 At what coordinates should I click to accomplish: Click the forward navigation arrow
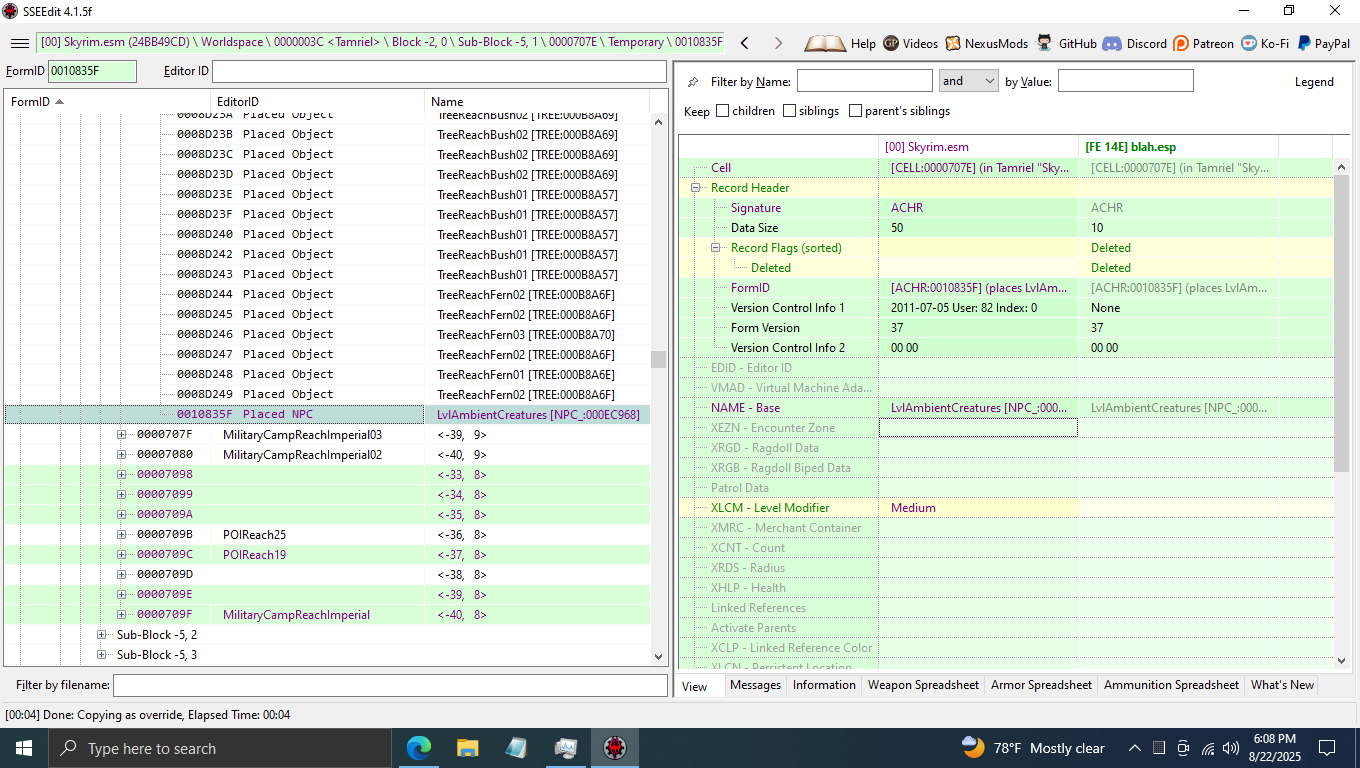778,43
